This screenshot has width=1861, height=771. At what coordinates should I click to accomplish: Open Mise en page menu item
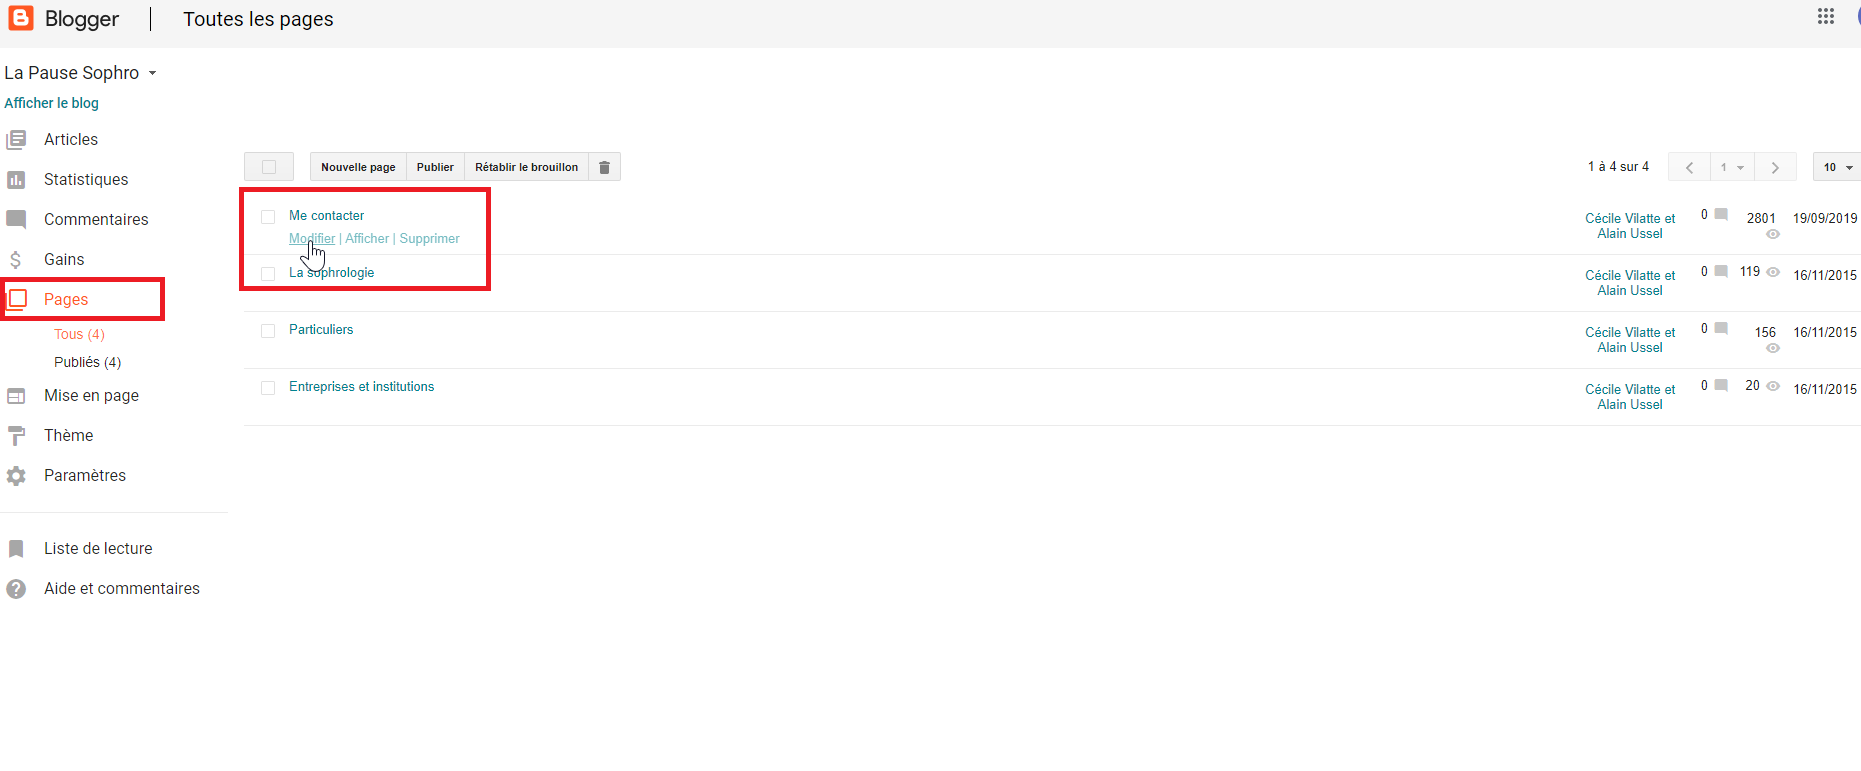click(x=91, y=396)
